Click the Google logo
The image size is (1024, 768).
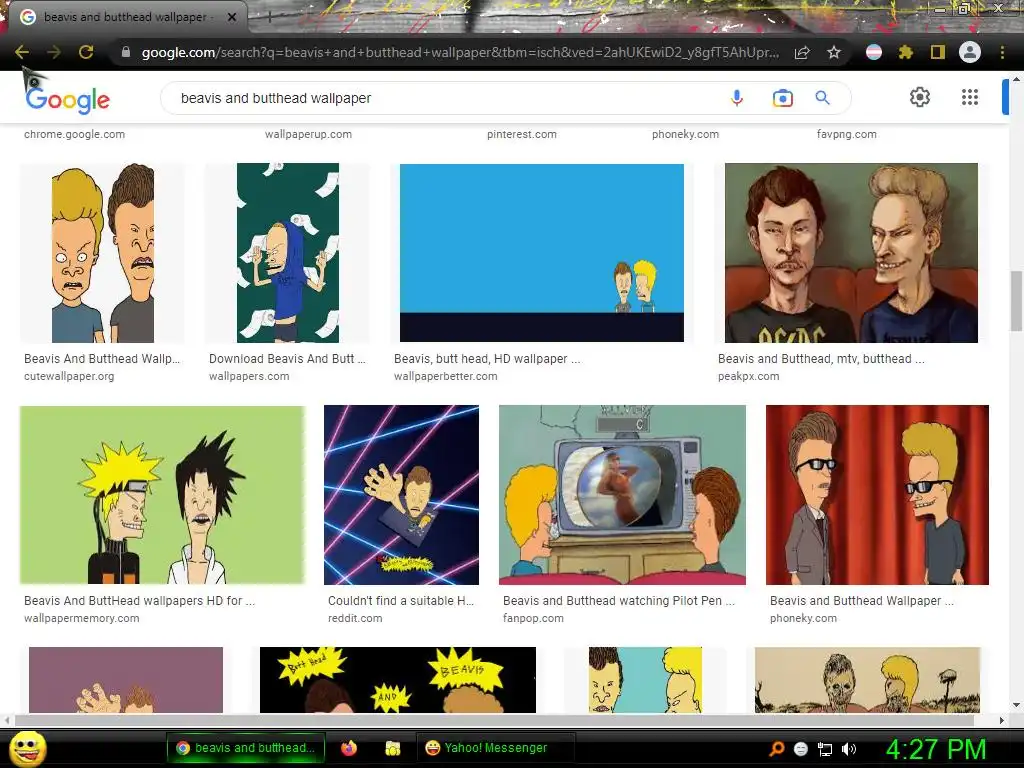point(67,99)
